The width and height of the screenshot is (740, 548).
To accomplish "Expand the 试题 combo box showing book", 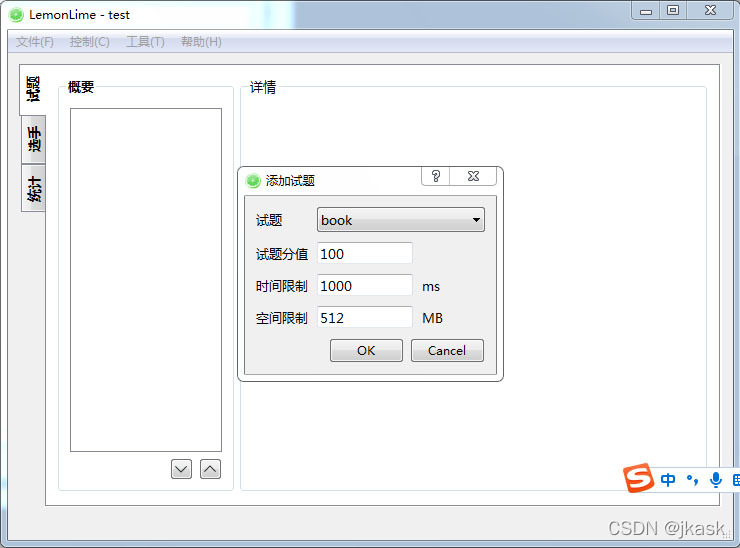I will pos(401,220).
